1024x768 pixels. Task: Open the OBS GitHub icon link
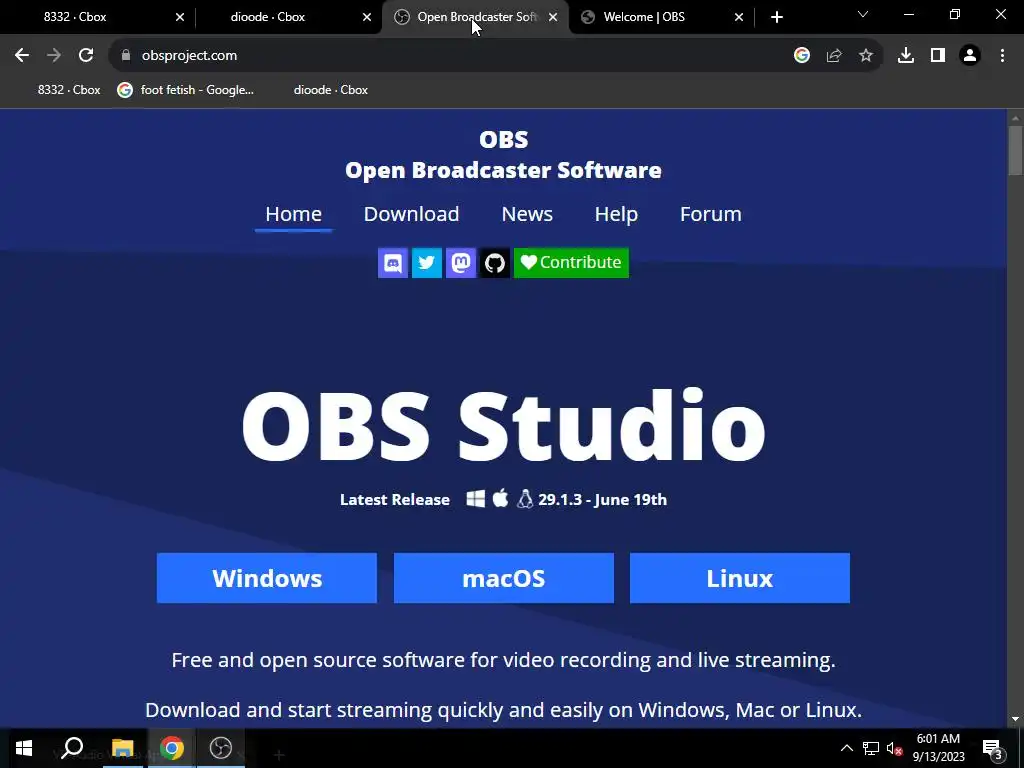pyautogui.click(x=494, y=263)
